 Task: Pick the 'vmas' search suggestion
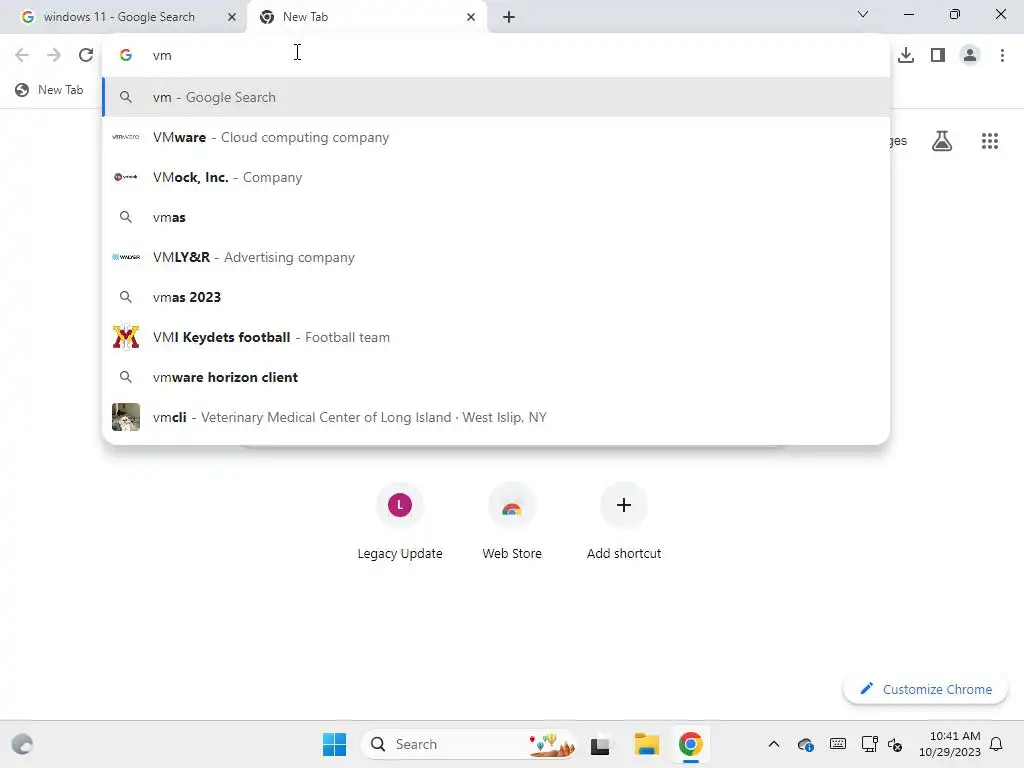(x=496, y=217)
